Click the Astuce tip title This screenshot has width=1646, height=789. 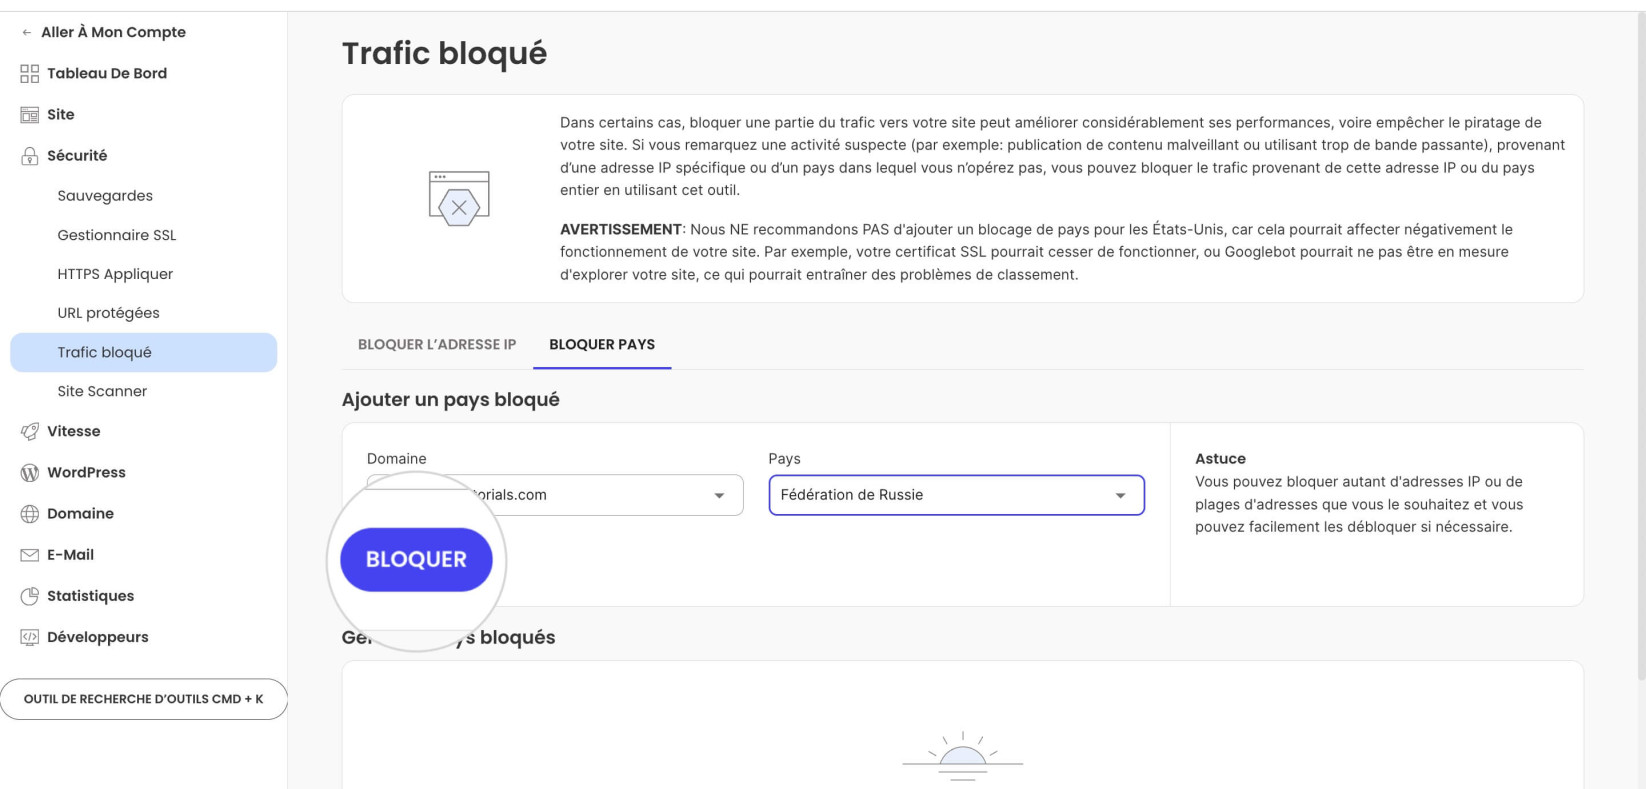1220,458
